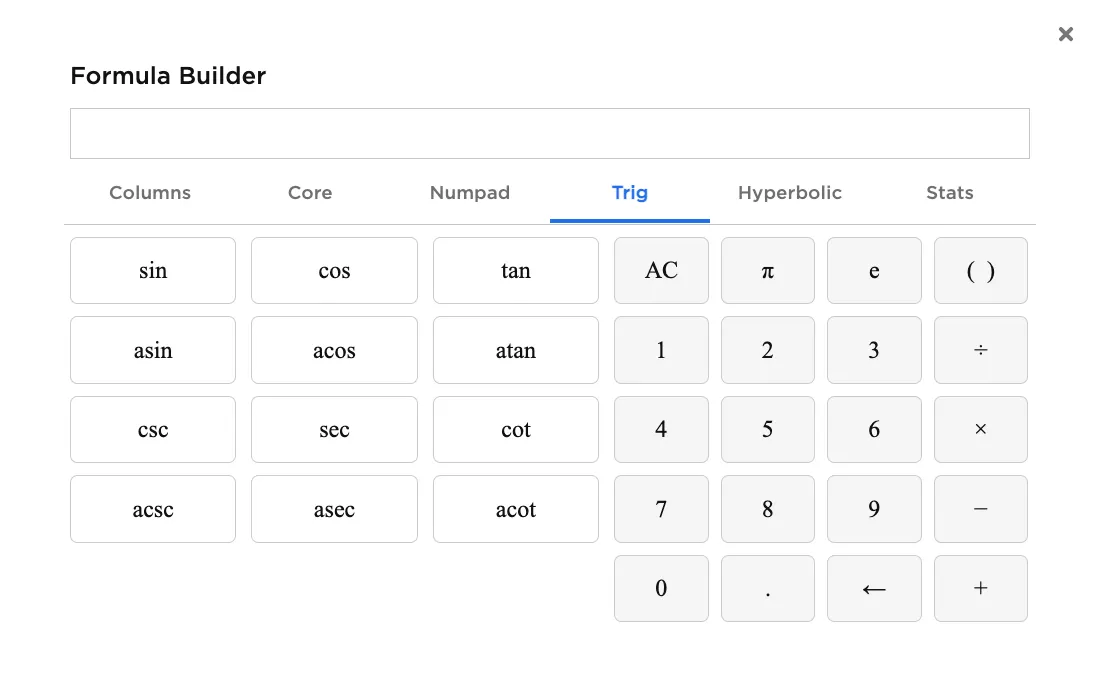Screen dimensions: 1096x690
Task: Click the division operator key
Action: click(980, 350)
